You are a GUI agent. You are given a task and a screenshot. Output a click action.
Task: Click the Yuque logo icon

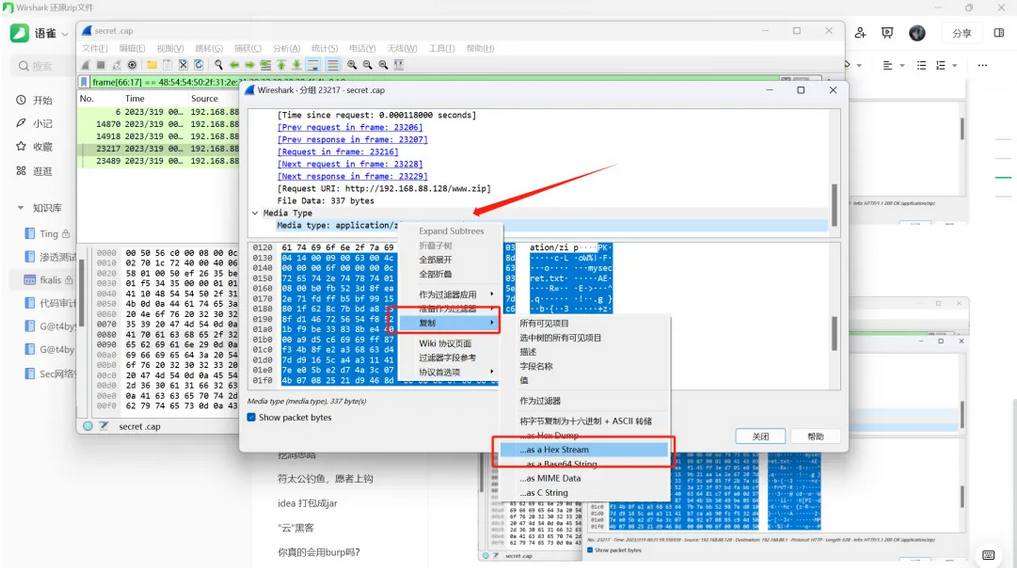coord(19,33)
